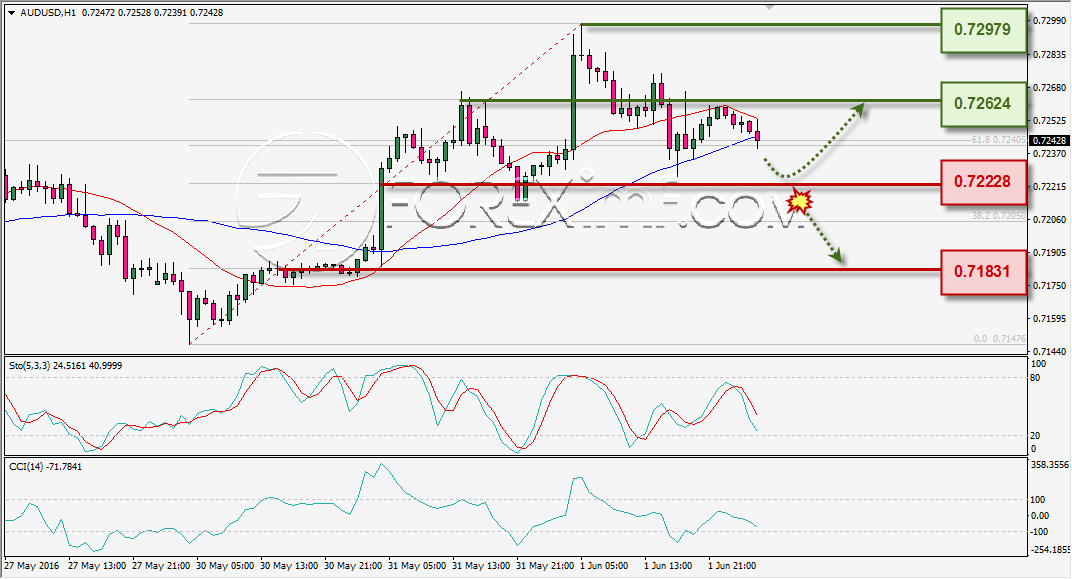Click the 20 level on Stochastic scale
Image resolution: width=1072 pixels, height=579 pixels.
[1035, 435]
